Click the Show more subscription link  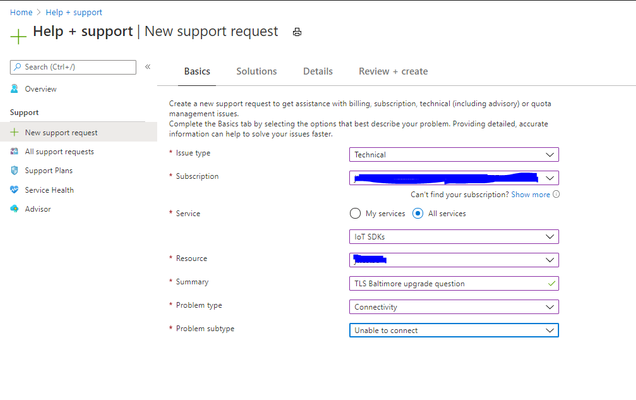530,194
